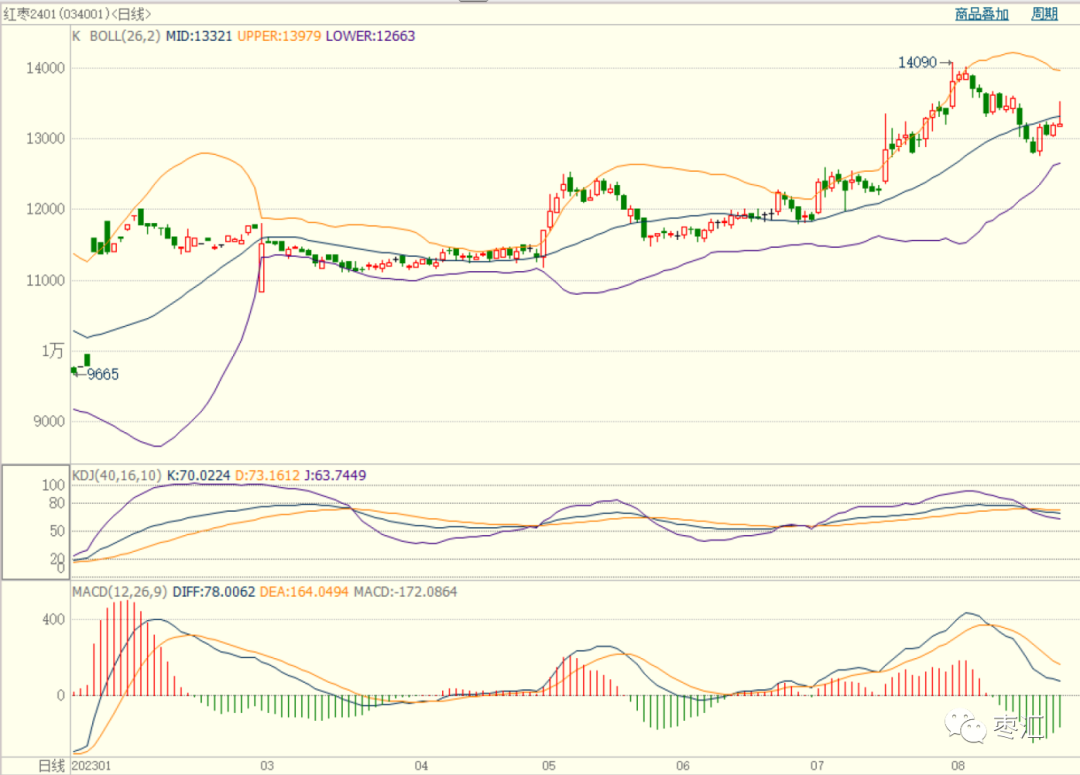Click the 07 month axis label
The width and height of the screenshot is (1080, 775).
817,765
